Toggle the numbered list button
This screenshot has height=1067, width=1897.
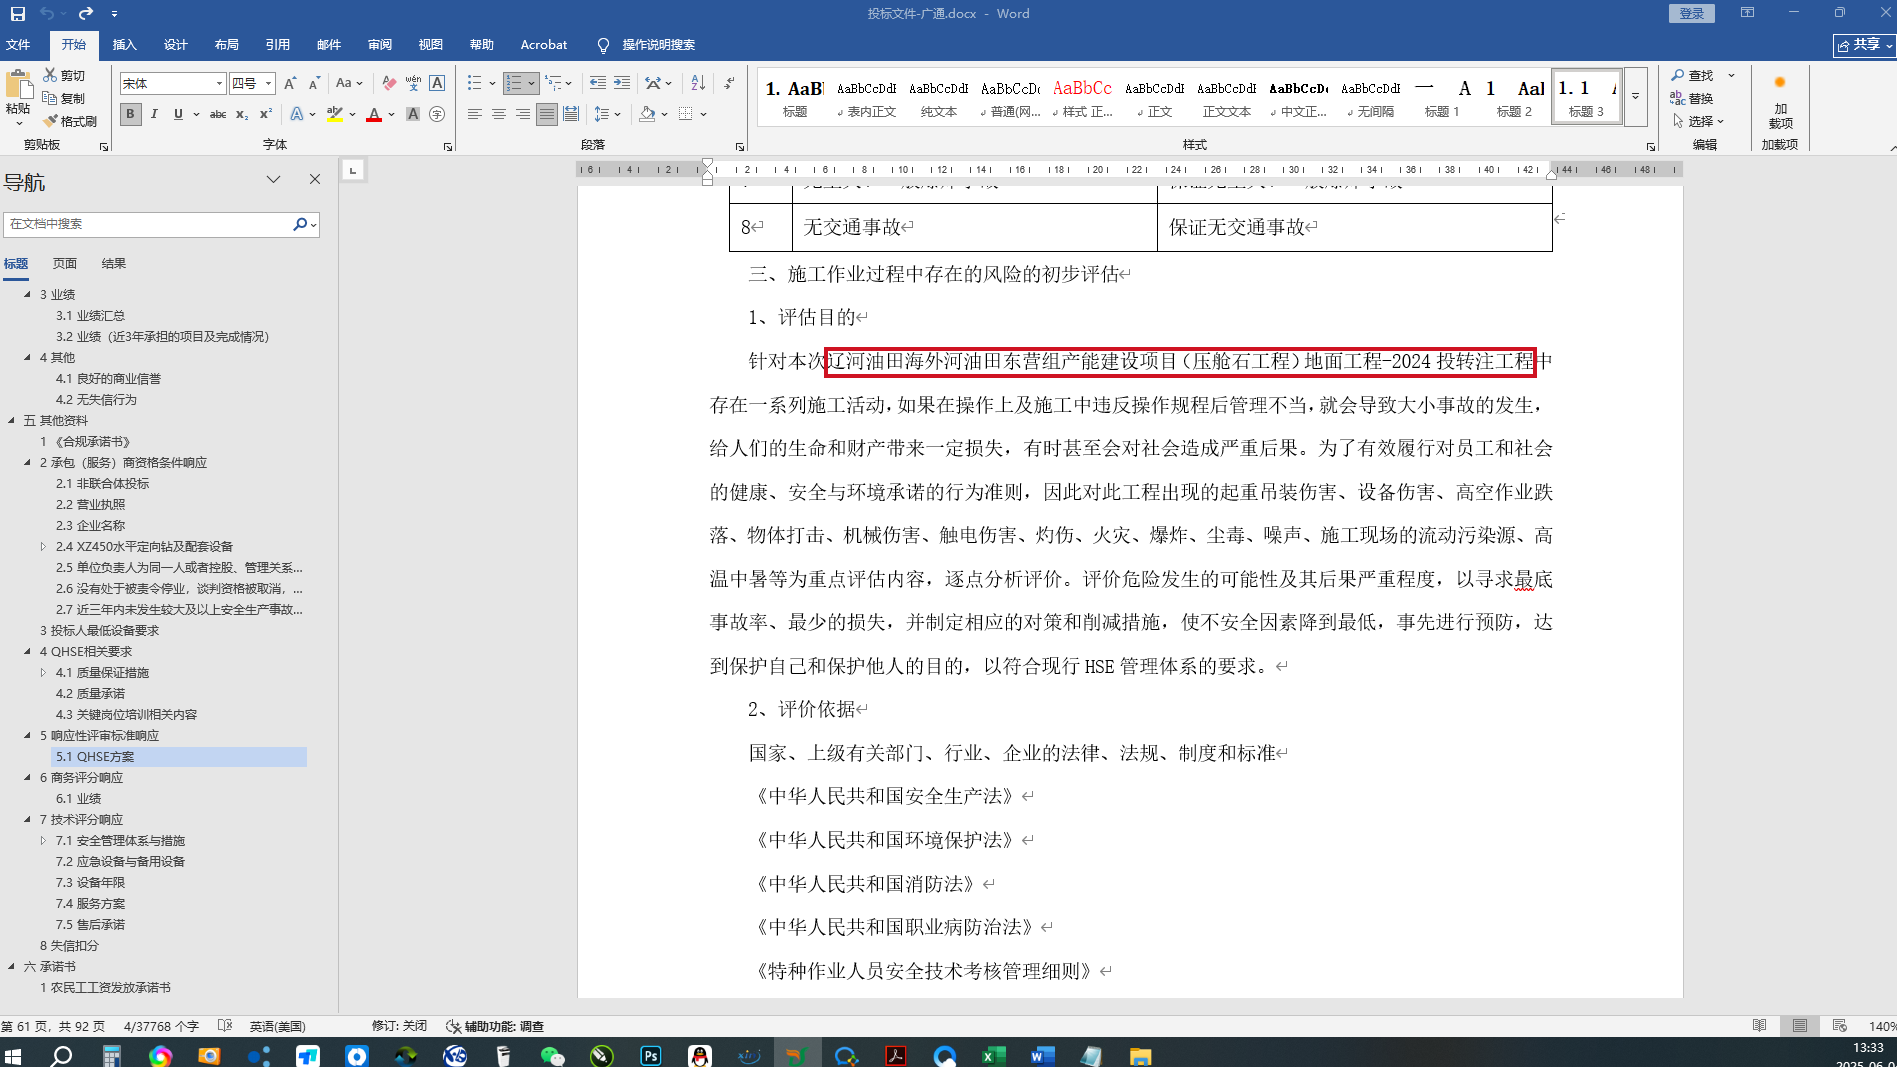(514, 83)
